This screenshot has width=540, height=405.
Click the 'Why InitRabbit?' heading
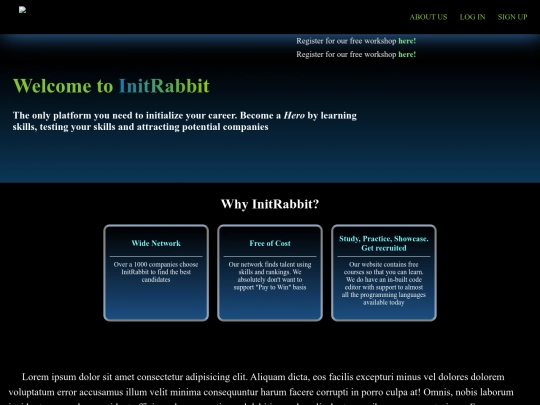click(x=270, y=204)
